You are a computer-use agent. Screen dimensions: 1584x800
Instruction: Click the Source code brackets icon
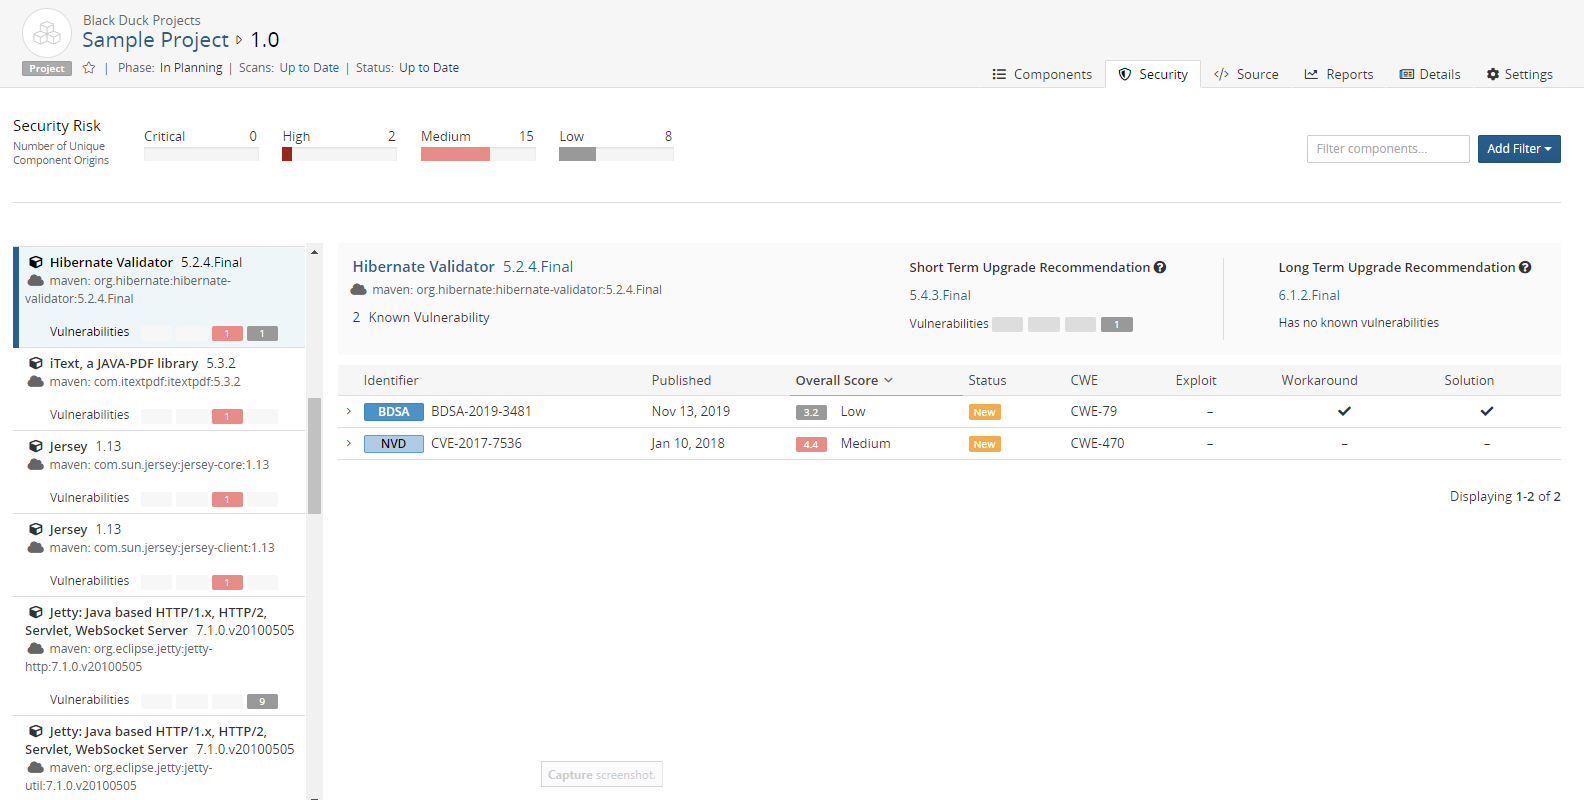coord(1221,74)
